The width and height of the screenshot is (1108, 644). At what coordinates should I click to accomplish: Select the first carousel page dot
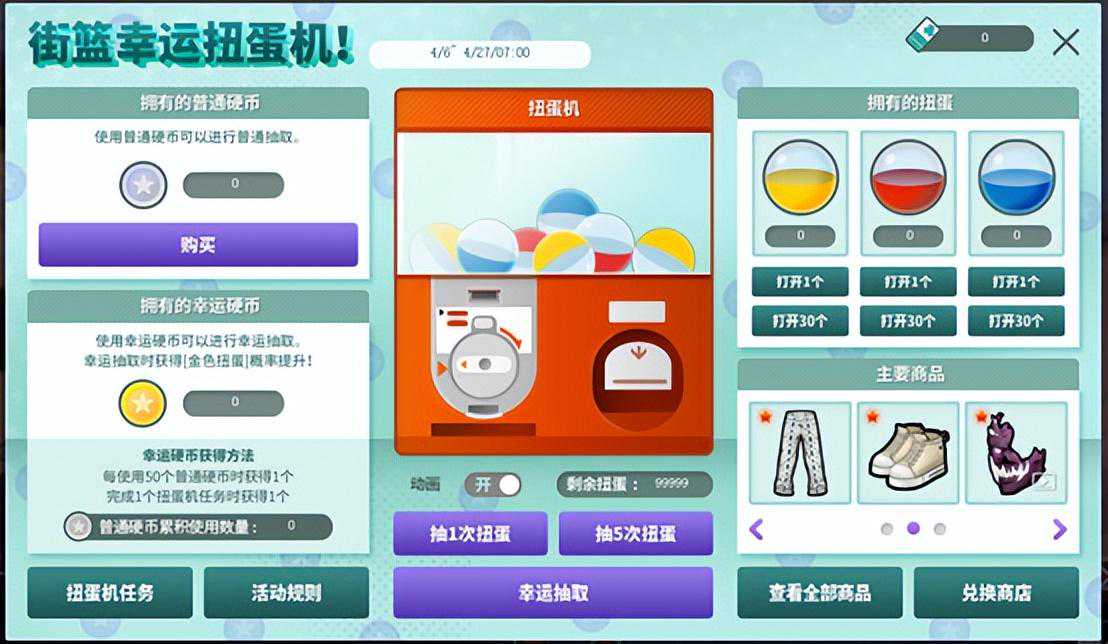click(x=886, y=529)
